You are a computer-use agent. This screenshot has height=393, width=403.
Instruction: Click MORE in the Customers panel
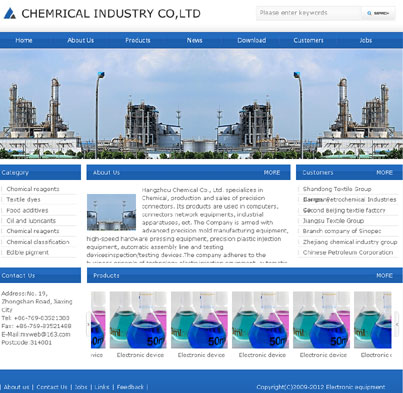coord(384,172)
